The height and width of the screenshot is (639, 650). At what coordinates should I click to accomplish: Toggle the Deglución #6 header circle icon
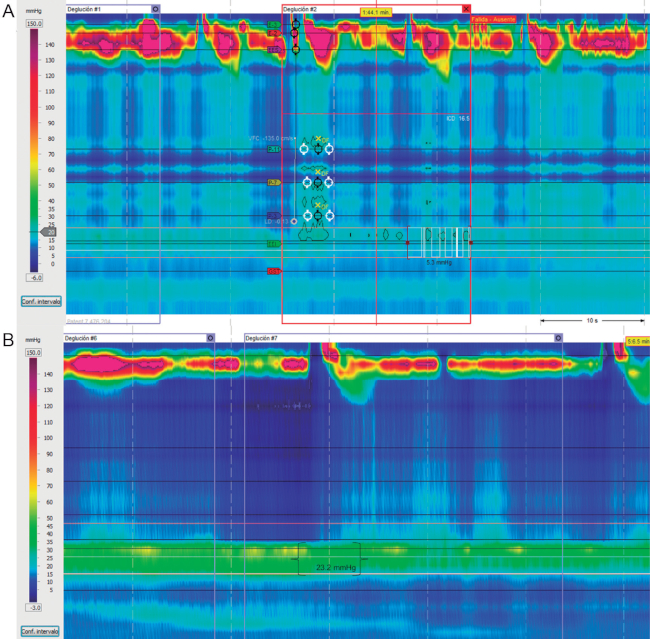click(210, 338)
